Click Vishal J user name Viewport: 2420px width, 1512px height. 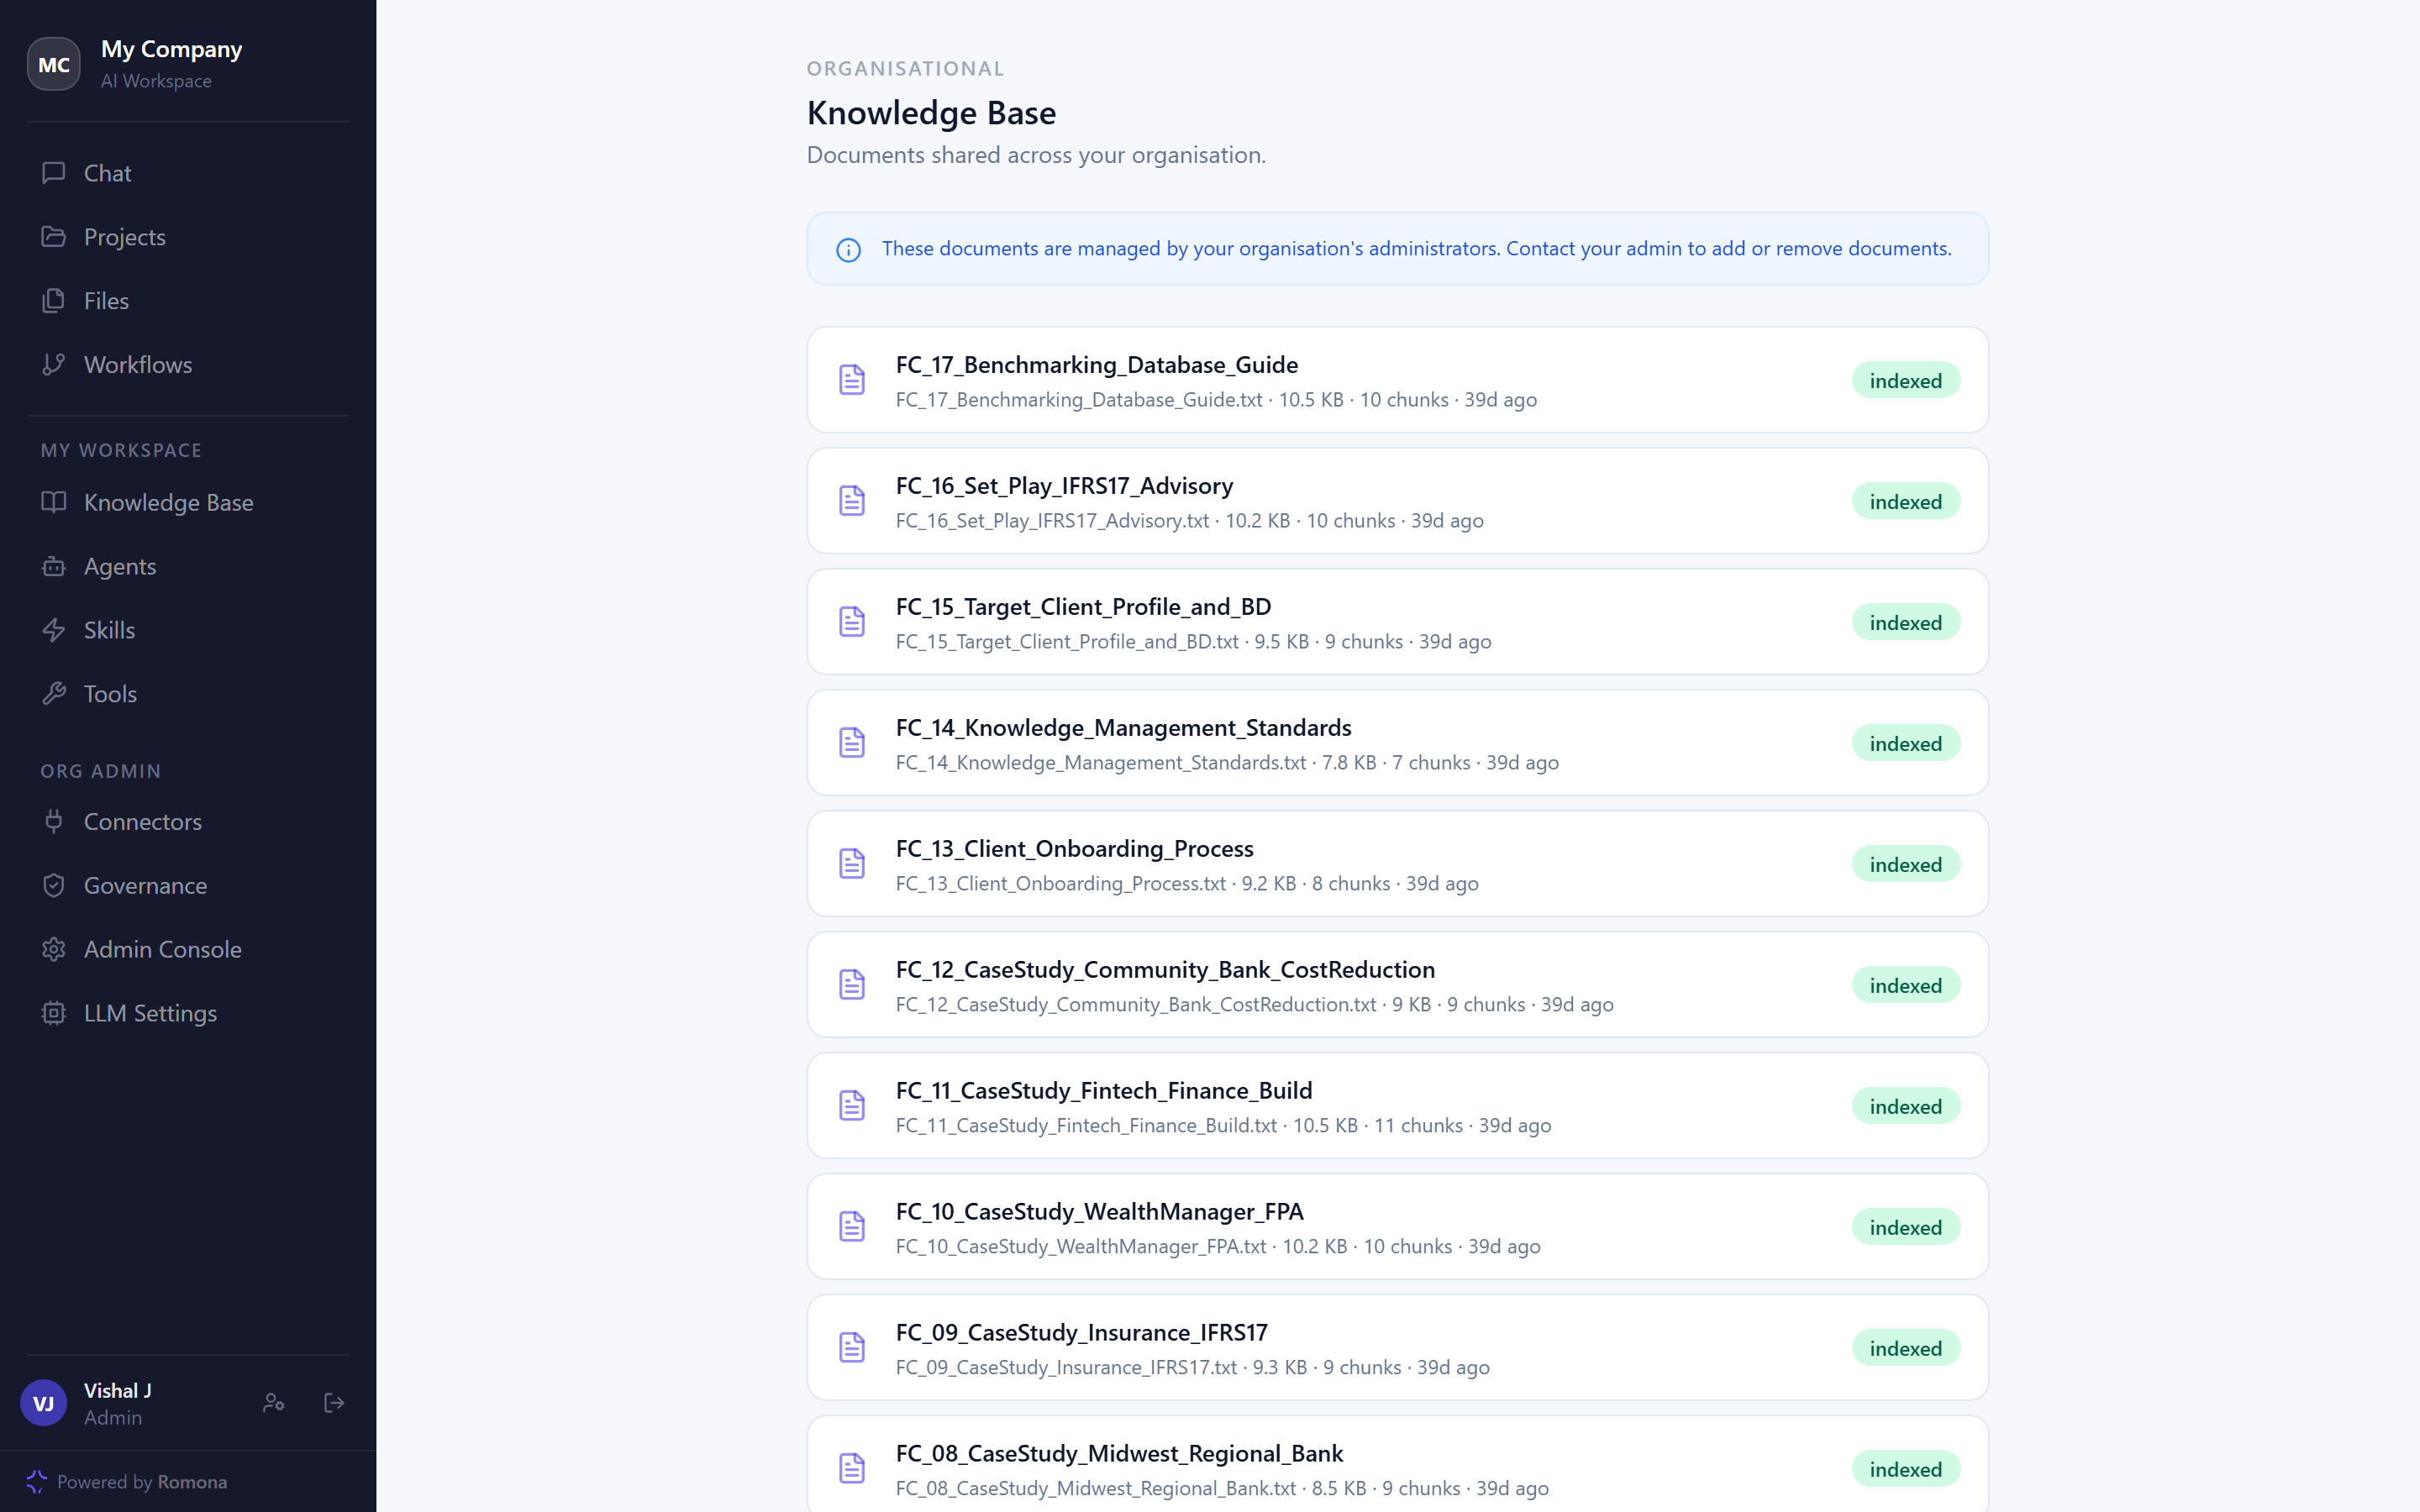click(118, 1391)
